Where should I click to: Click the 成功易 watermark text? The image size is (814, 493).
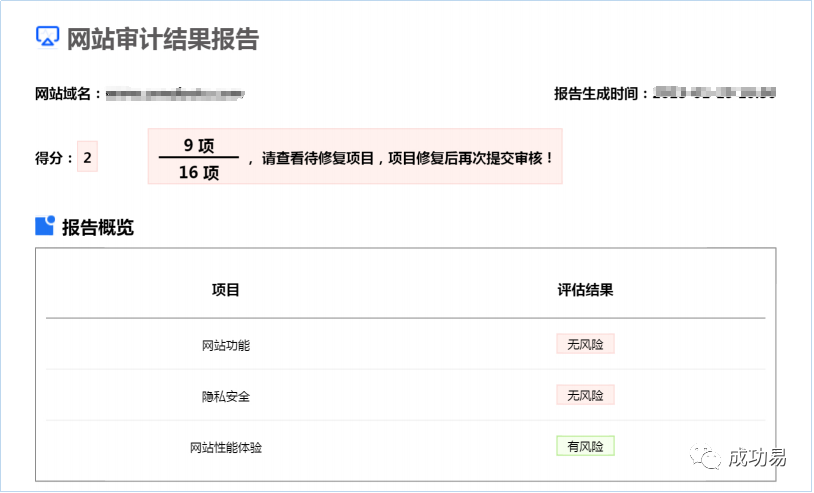[757, 457]
